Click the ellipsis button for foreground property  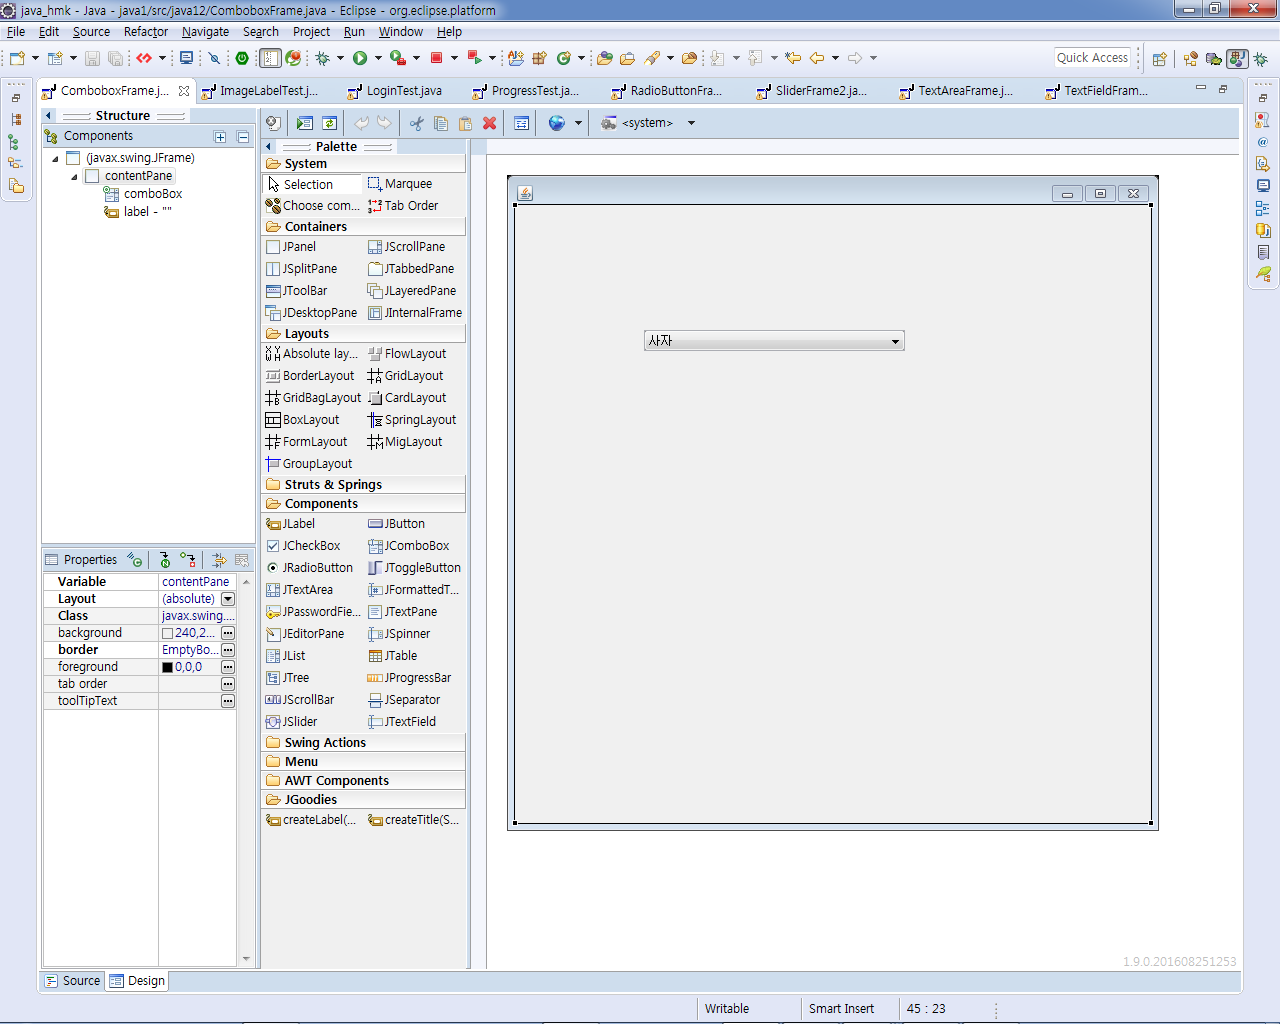[228, 667]
